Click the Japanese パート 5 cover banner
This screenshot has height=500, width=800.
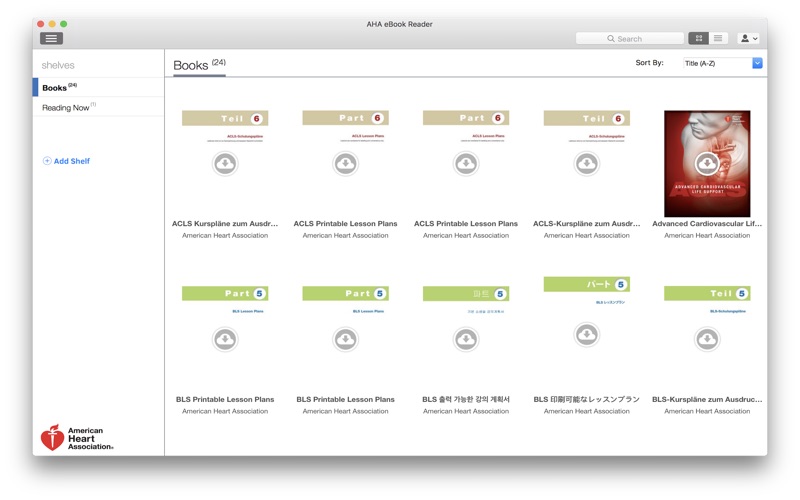pos(587,284)
